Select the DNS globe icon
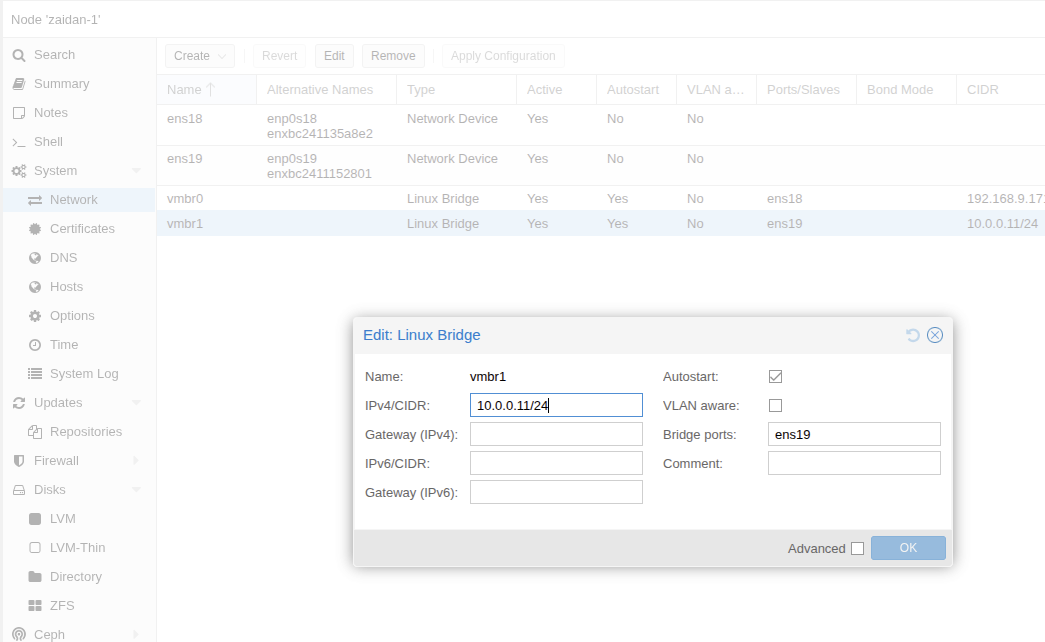This screenshot has height=642, width=1045. tap(35, 258)
